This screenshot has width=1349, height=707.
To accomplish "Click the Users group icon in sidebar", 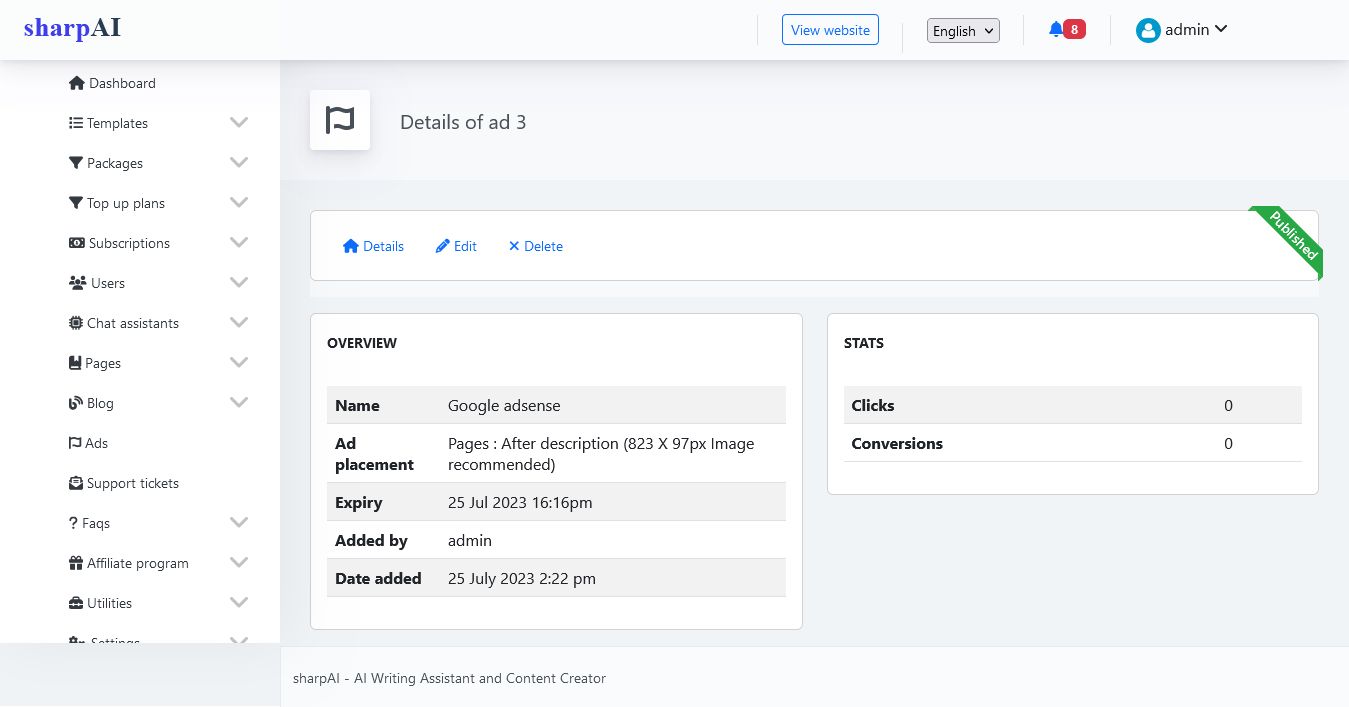I will 77,283.
